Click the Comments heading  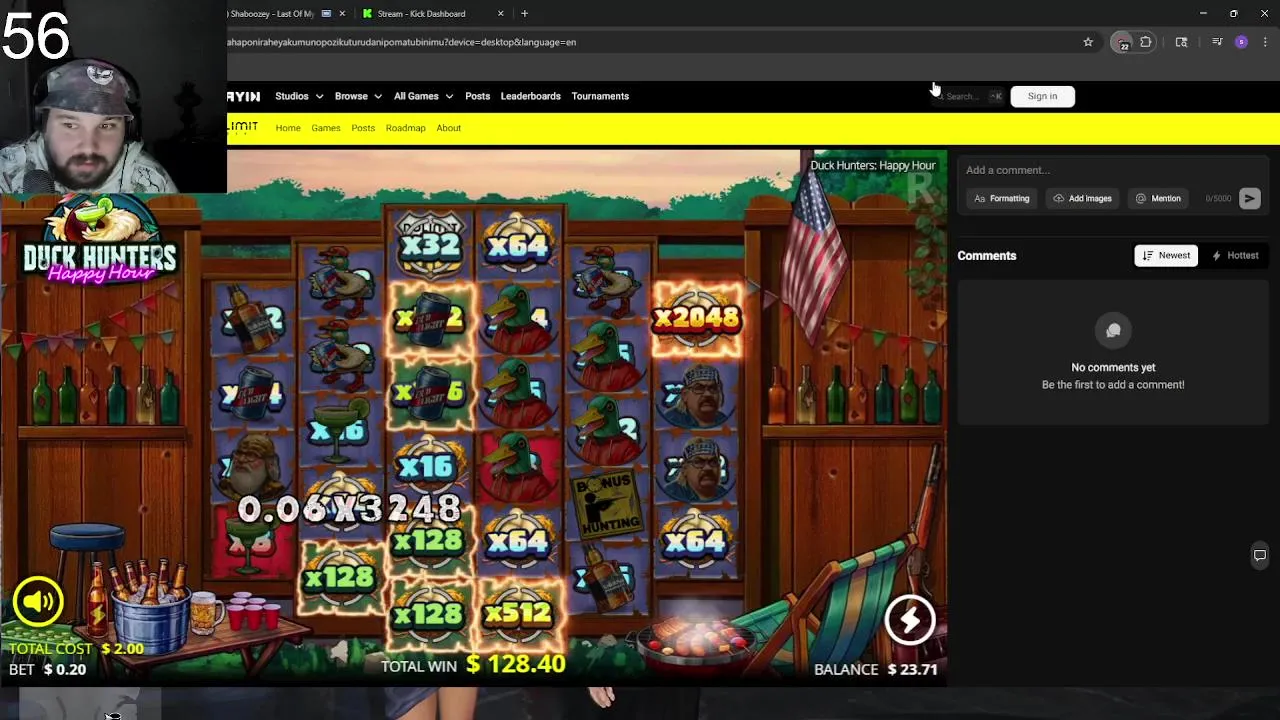[987, 255]
